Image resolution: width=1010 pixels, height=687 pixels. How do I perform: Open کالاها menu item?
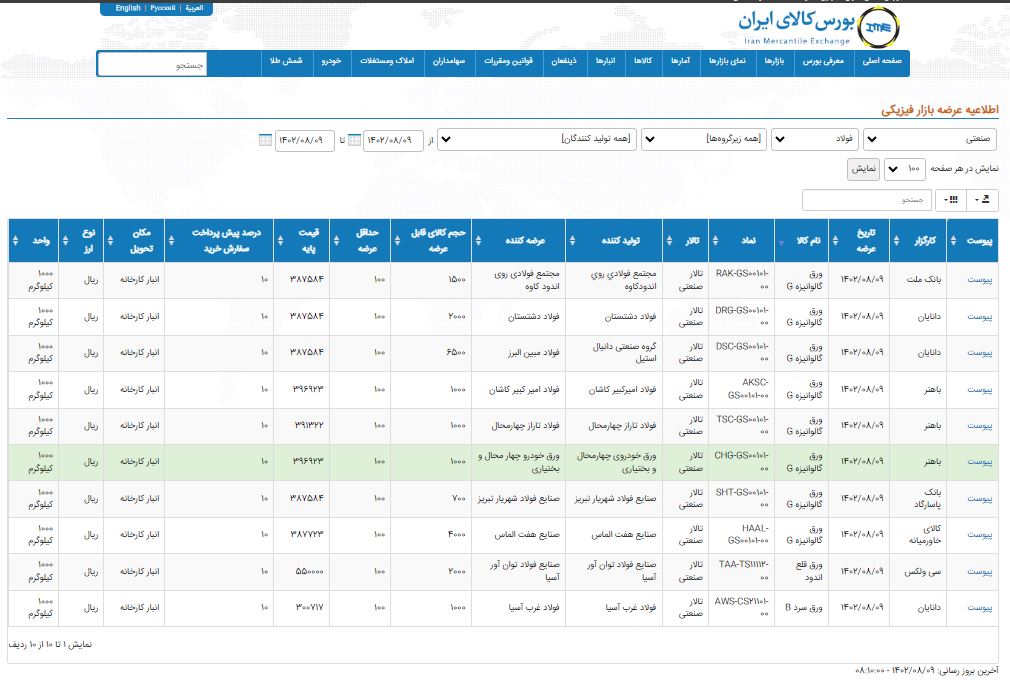point(643,61)
